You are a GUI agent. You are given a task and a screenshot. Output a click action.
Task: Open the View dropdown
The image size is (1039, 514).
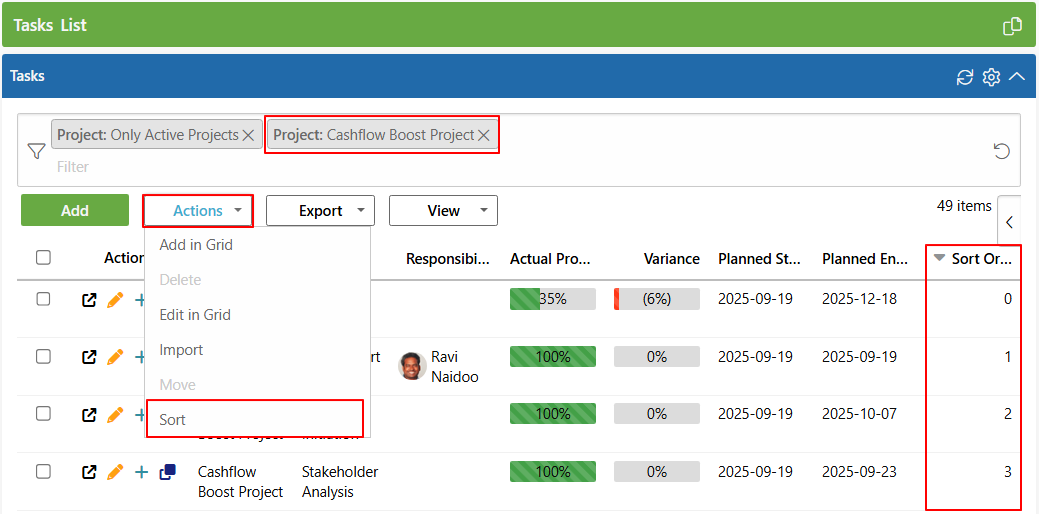tap(443, 211)
